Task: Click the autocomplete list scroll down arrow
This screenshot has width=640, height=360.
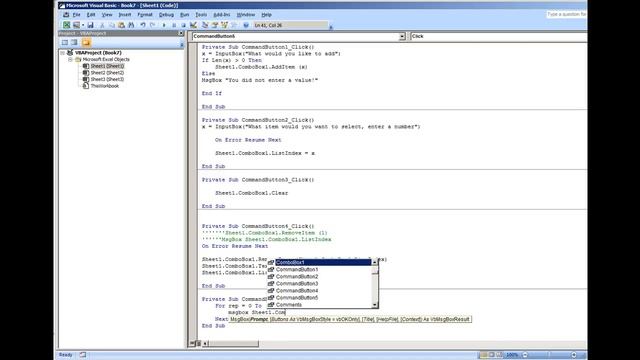Action: (375, 305)
